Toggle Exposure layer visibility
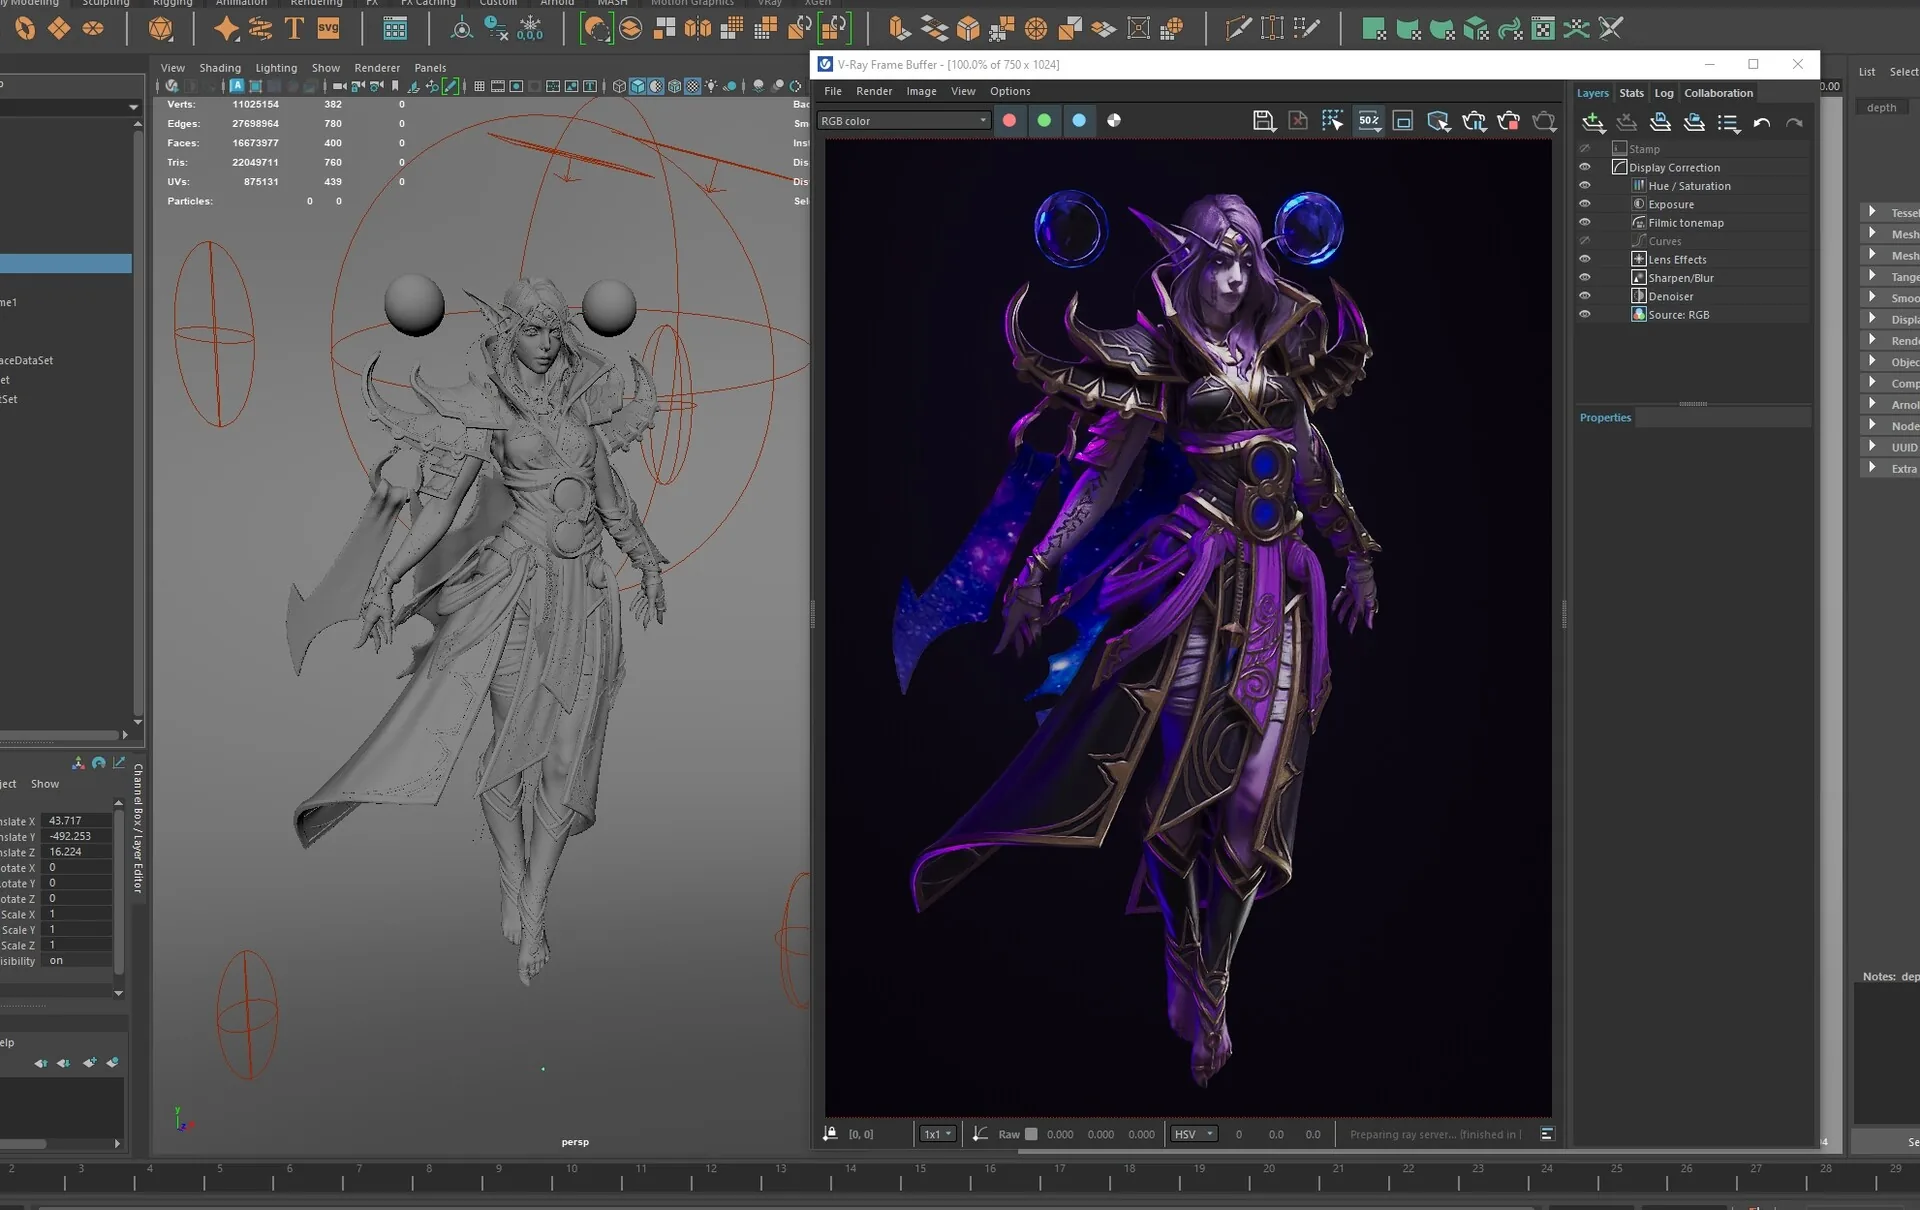This screenshot has width=1920, height=1210. [x=1585, y=204]
